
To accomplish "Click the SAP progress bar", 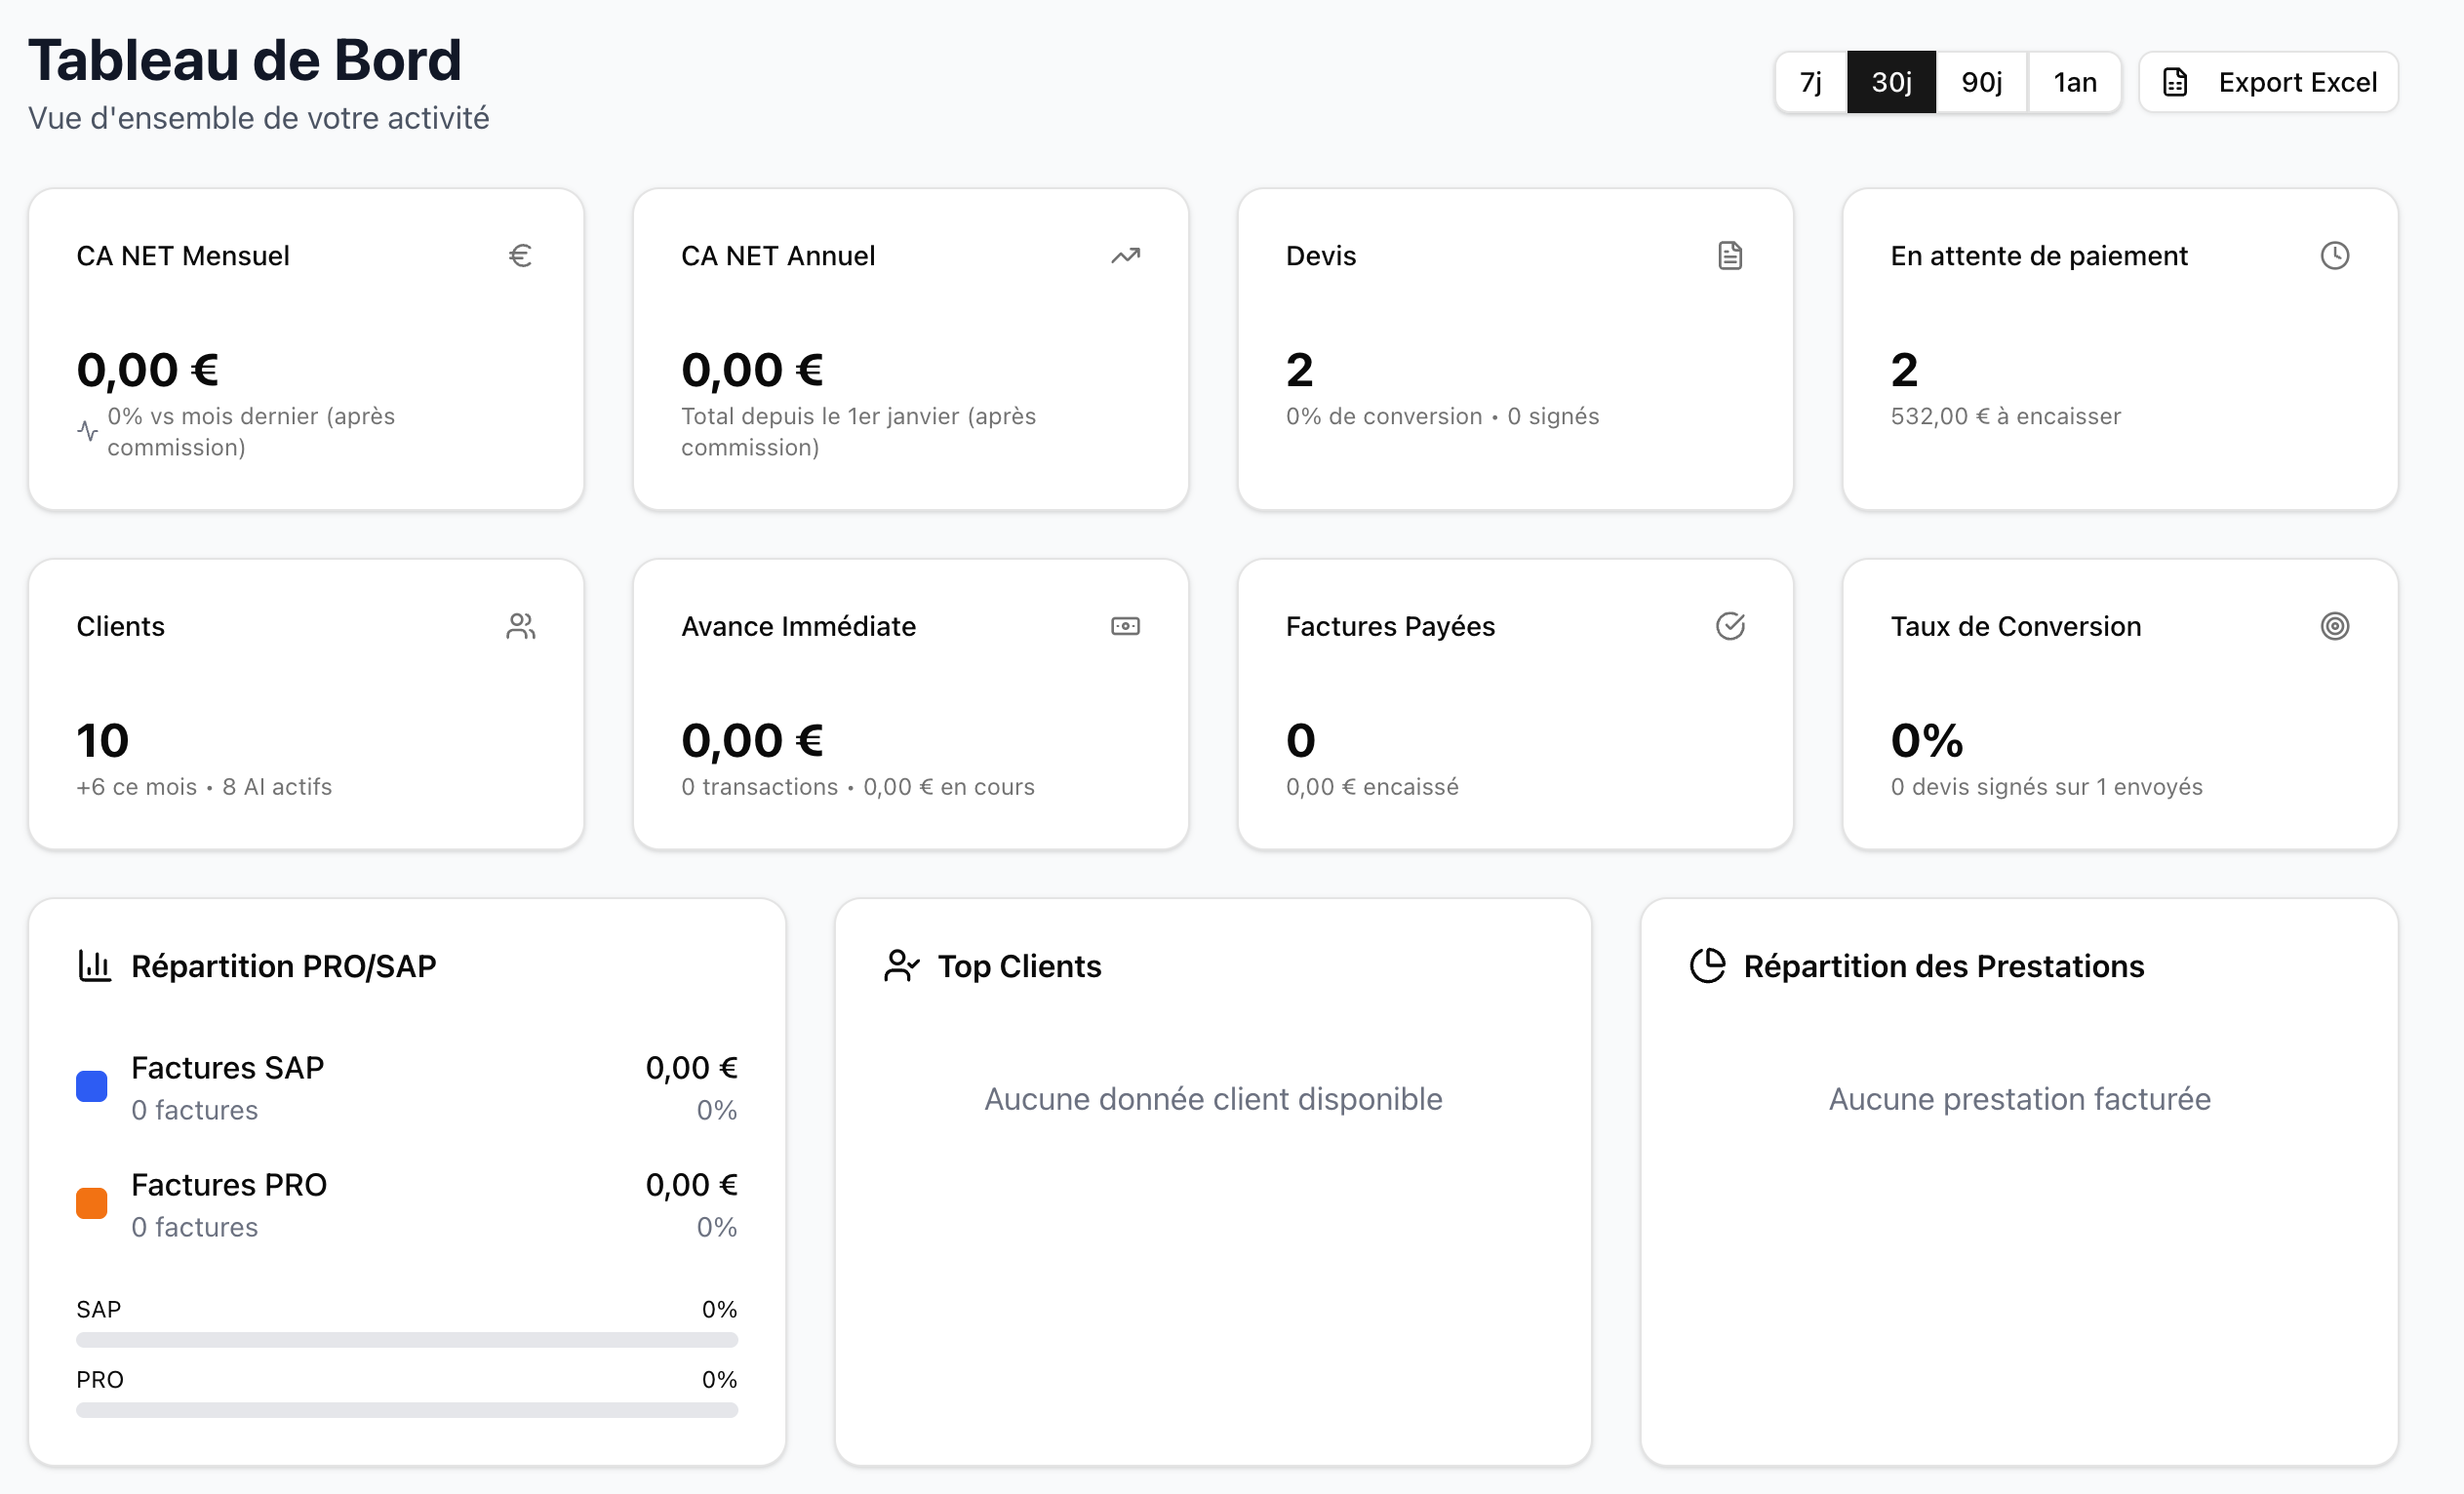I will click(407, 1340).
